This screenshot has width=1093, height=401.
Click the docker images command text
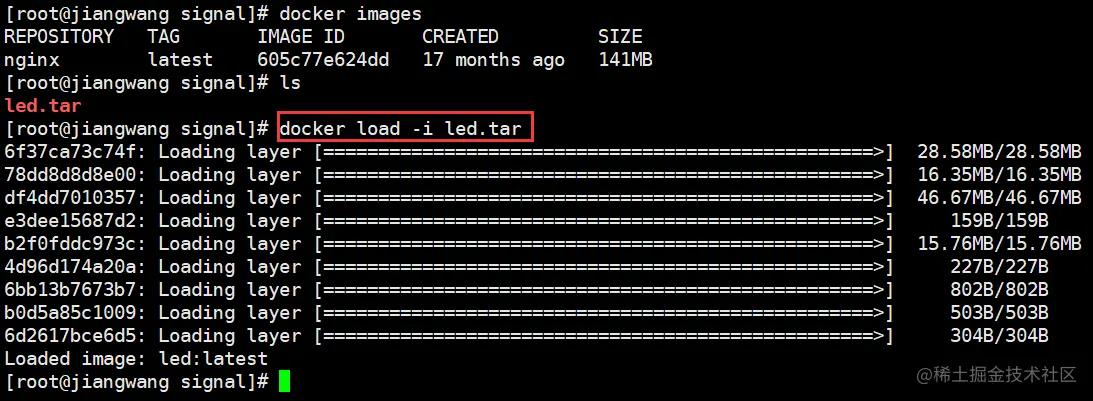350,14
